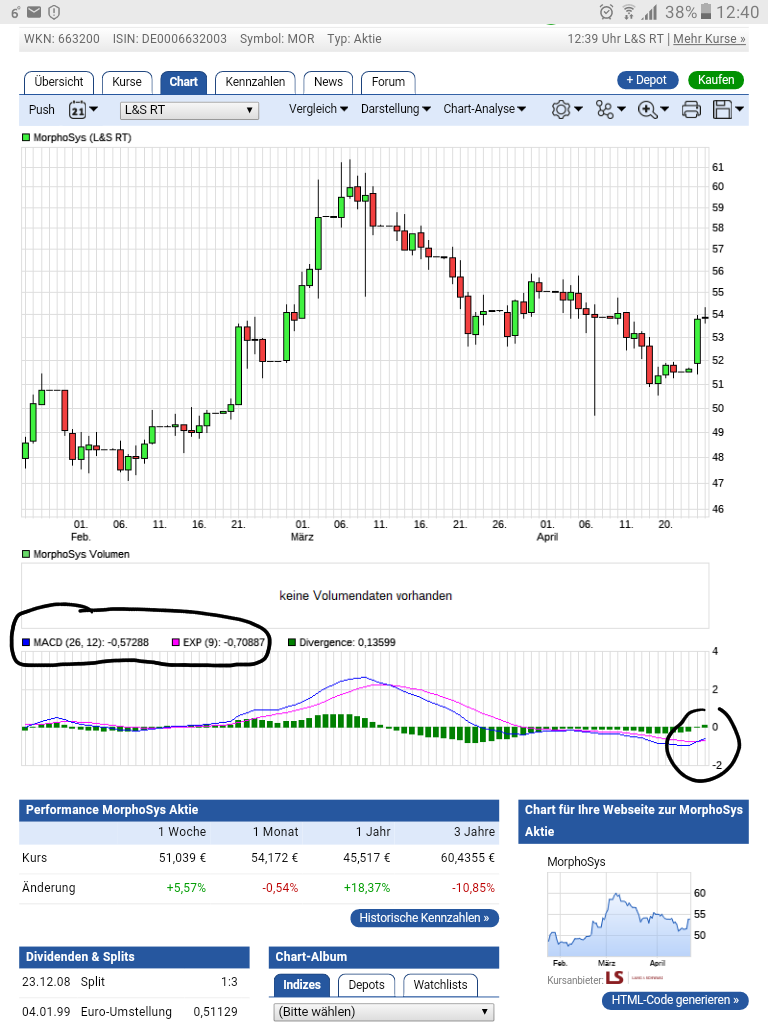768x1024 pixels.
Task: Tap the alert notification icon in status bar
Action: tap(54, 12)
